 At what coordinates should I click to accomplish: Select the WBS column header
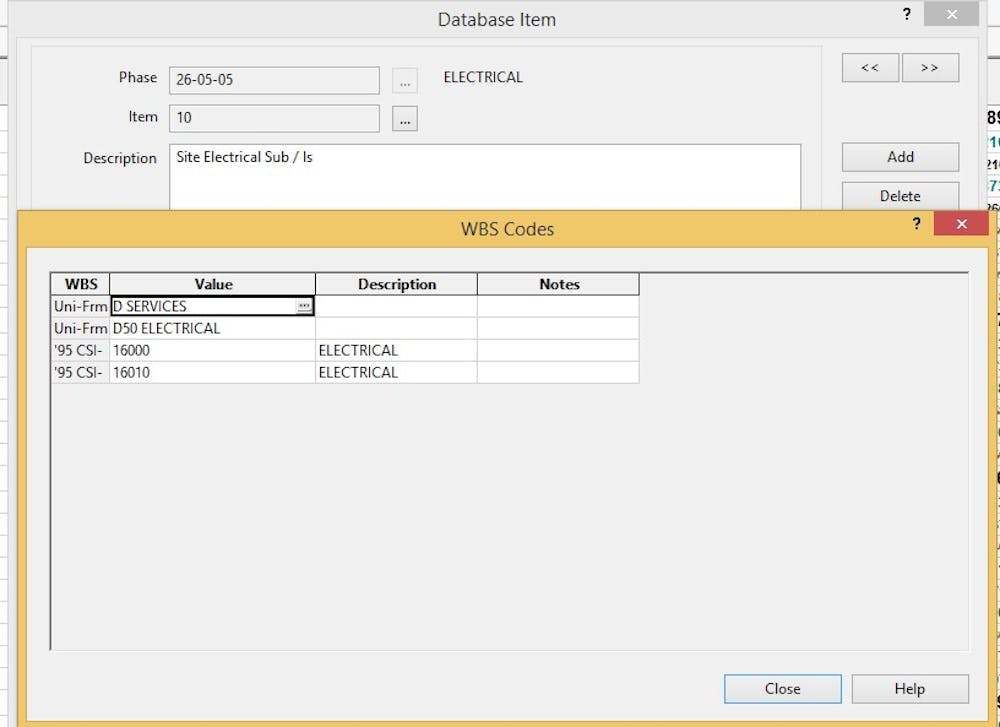point(80,284)
